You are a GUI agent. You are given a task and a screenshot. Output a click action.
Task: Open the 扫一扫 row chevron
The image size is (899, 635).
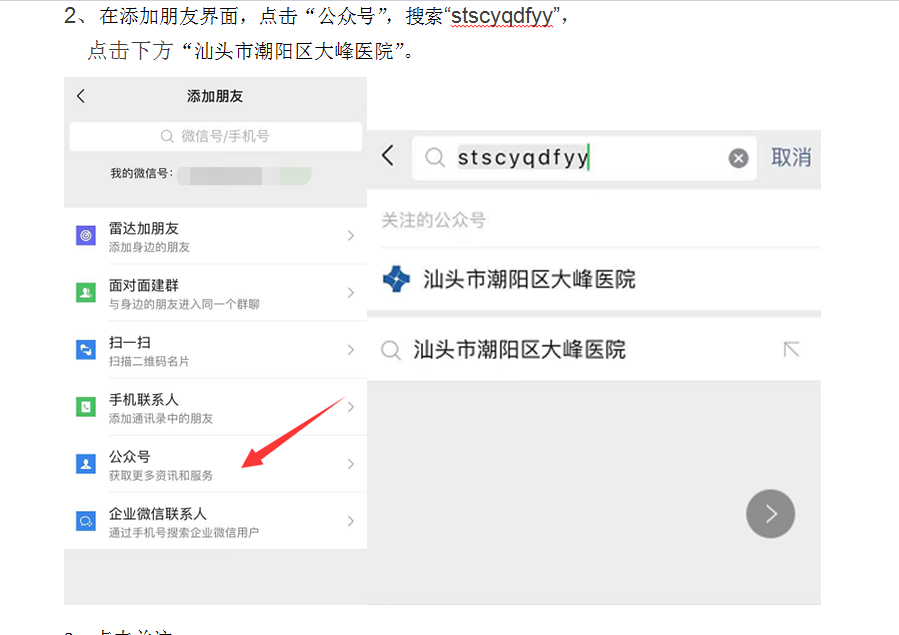[x=351, y=350]
